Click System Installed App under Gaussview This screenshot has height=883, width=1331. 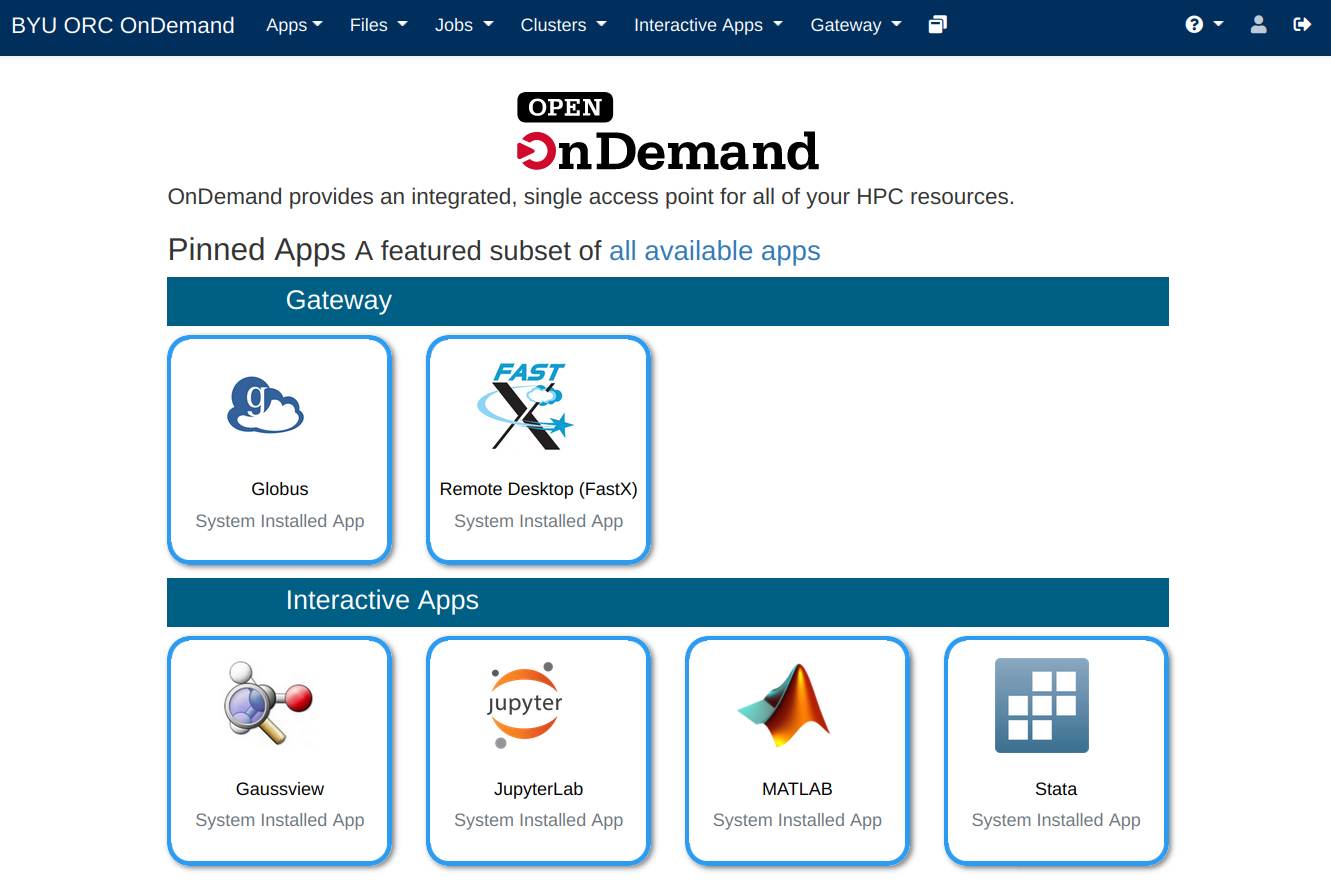click(x=280, y=820)
